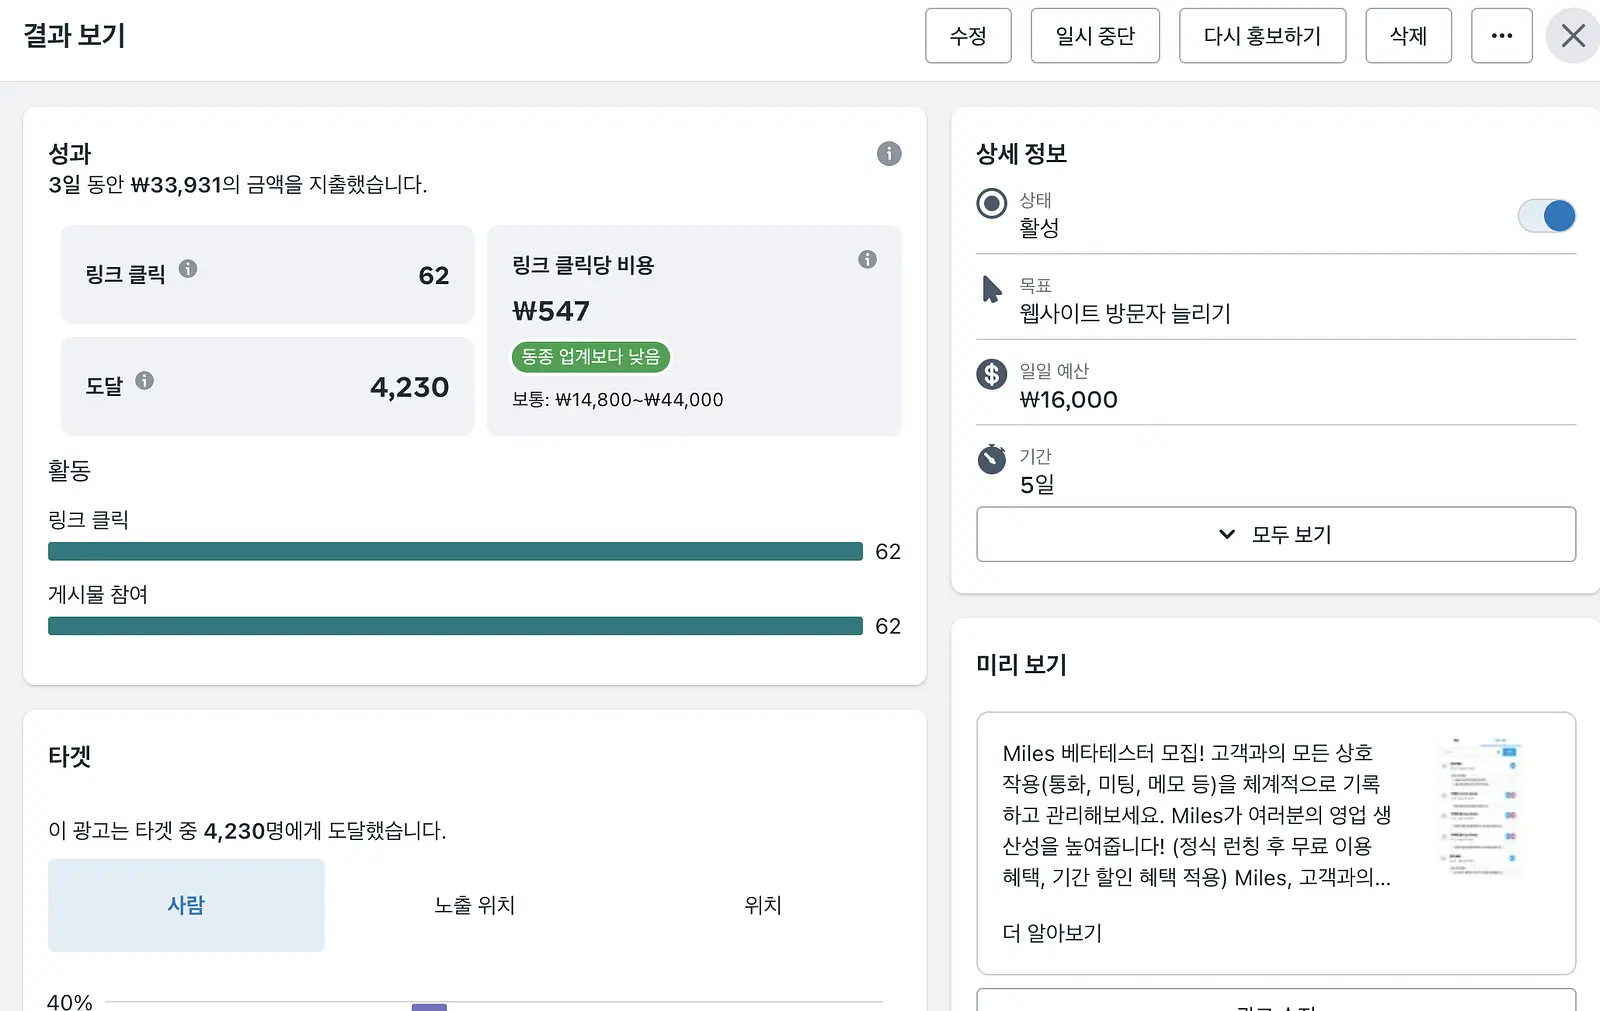The height and width of the screenshot is (1011, 1600).
Task: Open the ad preview thumbnail image
Action: pyautogui.click(x=1484, y=808)
